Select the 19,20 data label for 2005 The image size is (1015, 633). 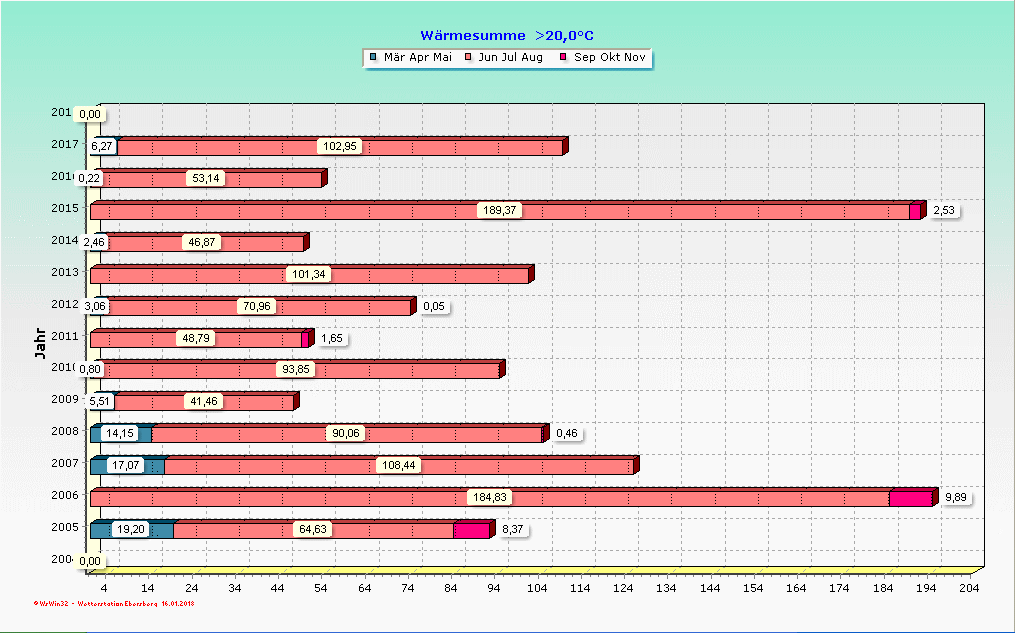point(130,530)
